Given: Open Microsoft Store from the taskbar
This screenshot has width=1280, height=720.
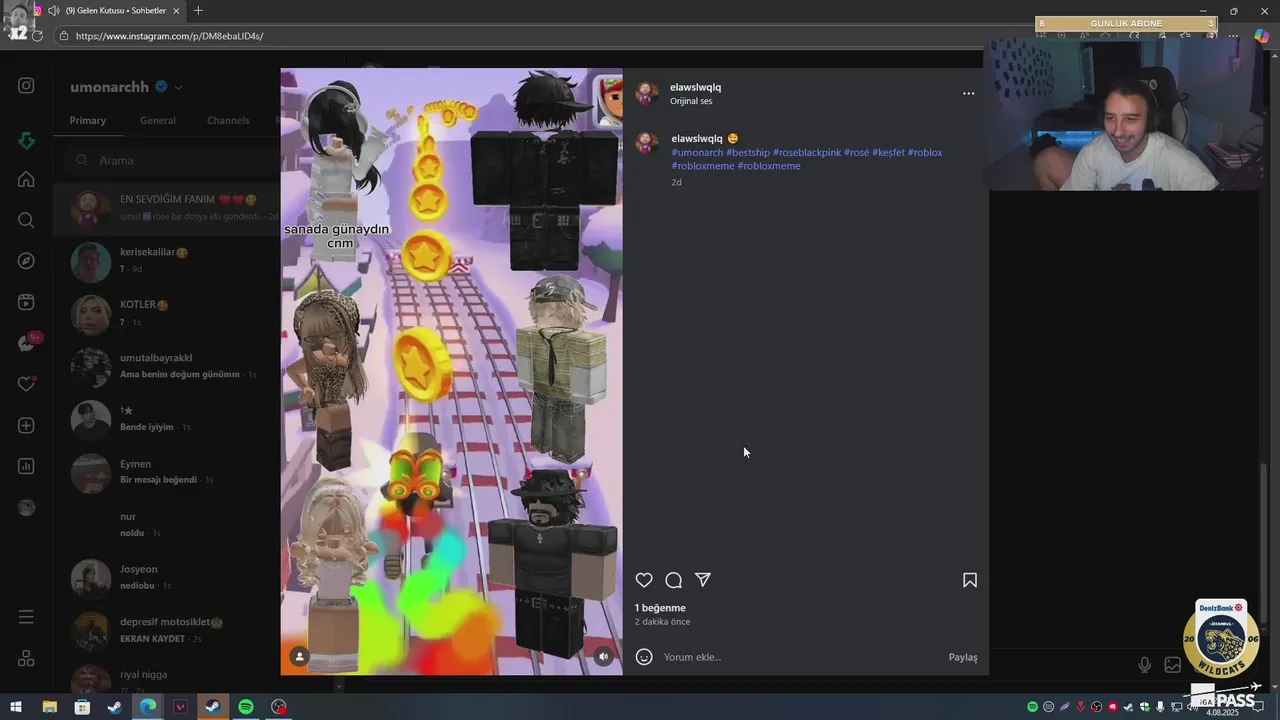Looking at the screenshot, I should tap(82, 707).
